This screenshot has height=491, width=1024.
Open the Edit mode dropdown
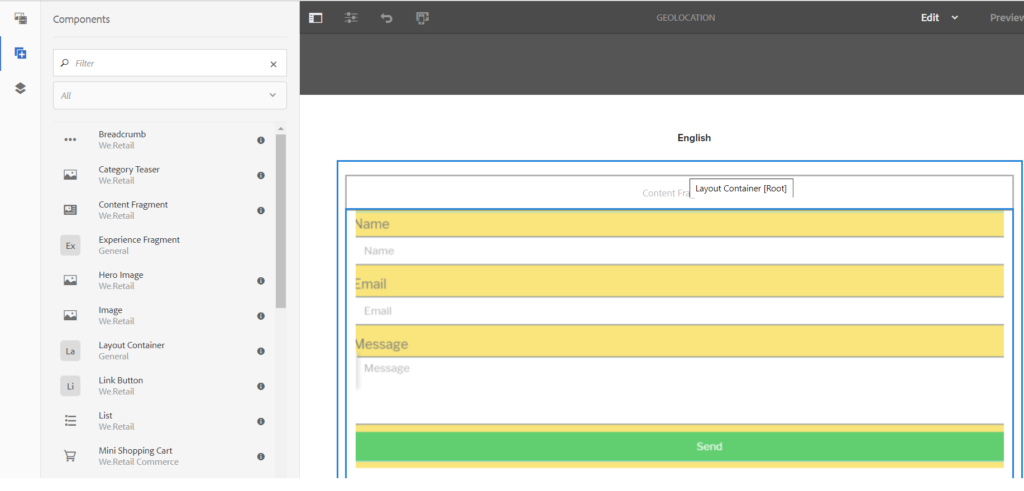tap(939, 18)
